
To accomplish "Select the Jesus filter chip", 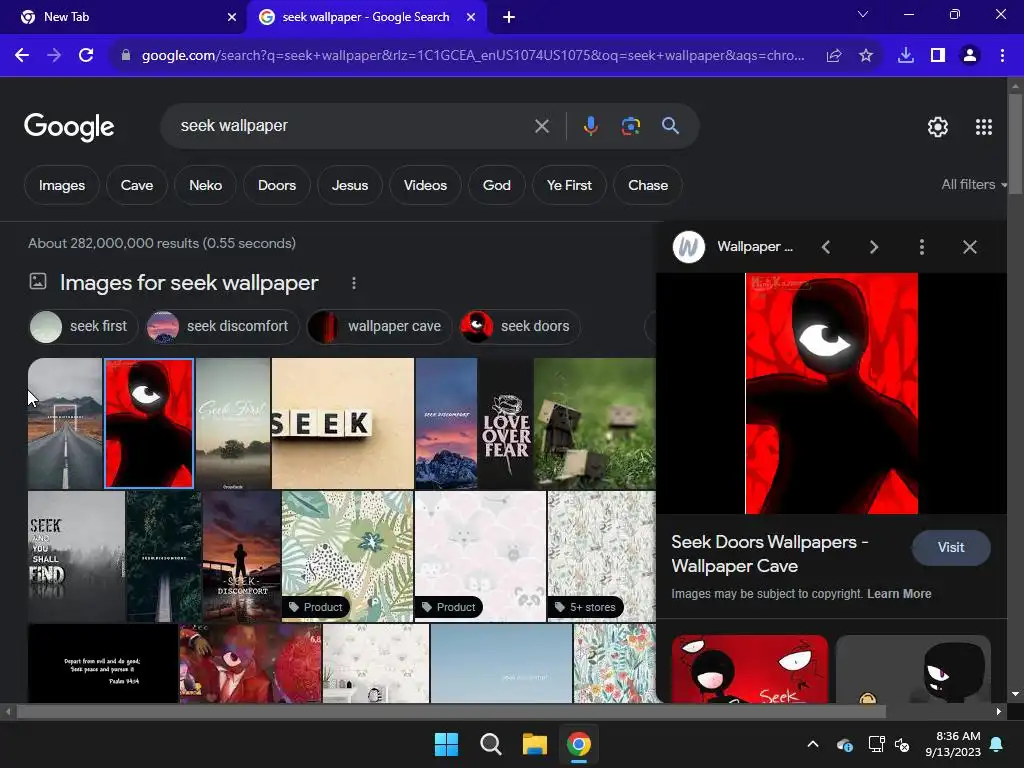I will [x=350, y=185].
